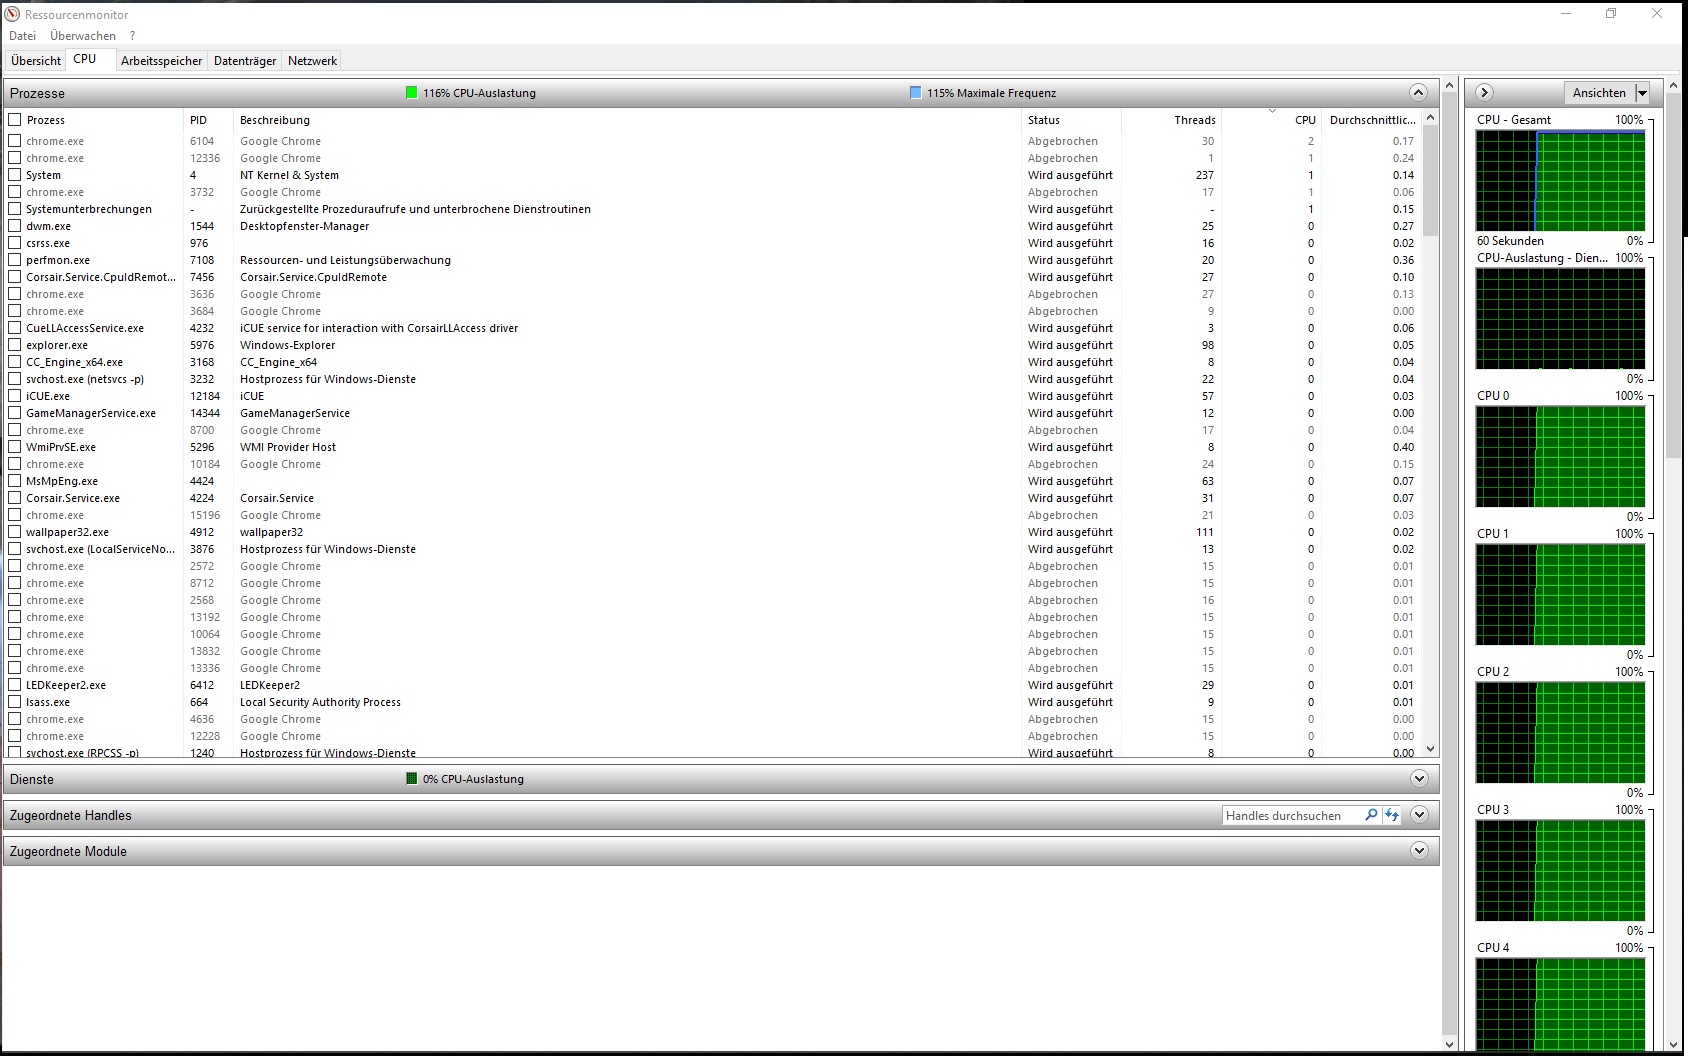Click the Dienste section header bar

pos(721,779)
